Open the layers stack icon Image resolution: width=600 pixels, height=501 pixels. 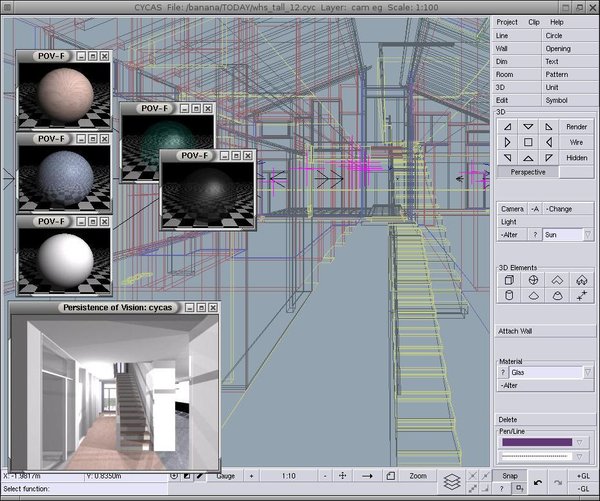click(x=451, y=480)
